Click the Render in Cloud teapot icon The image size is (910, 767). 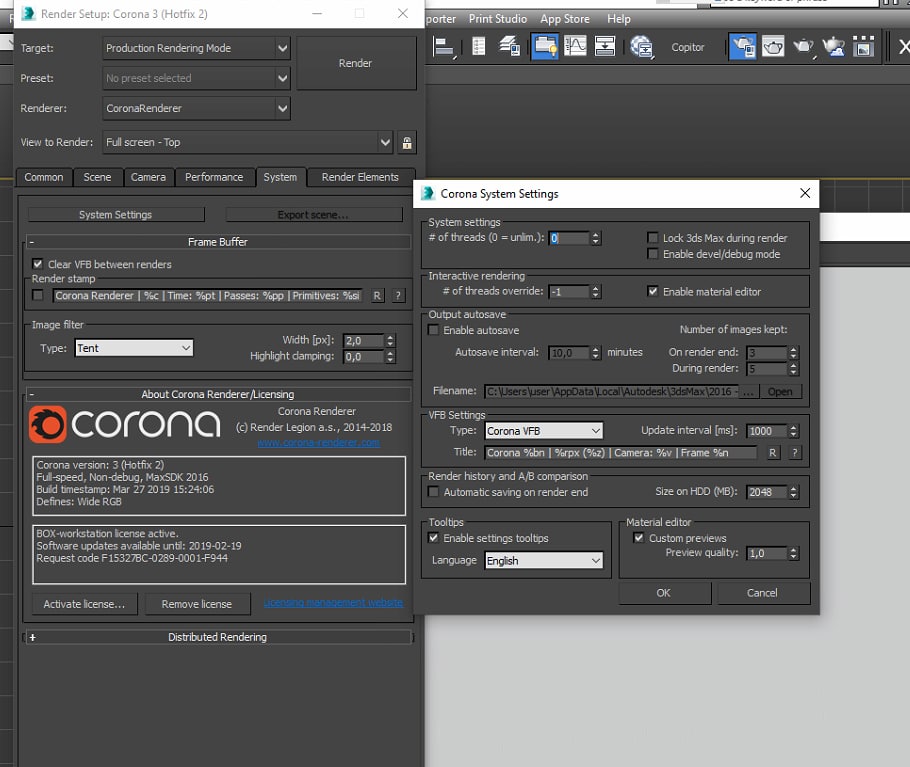click(x=833, y=46)
